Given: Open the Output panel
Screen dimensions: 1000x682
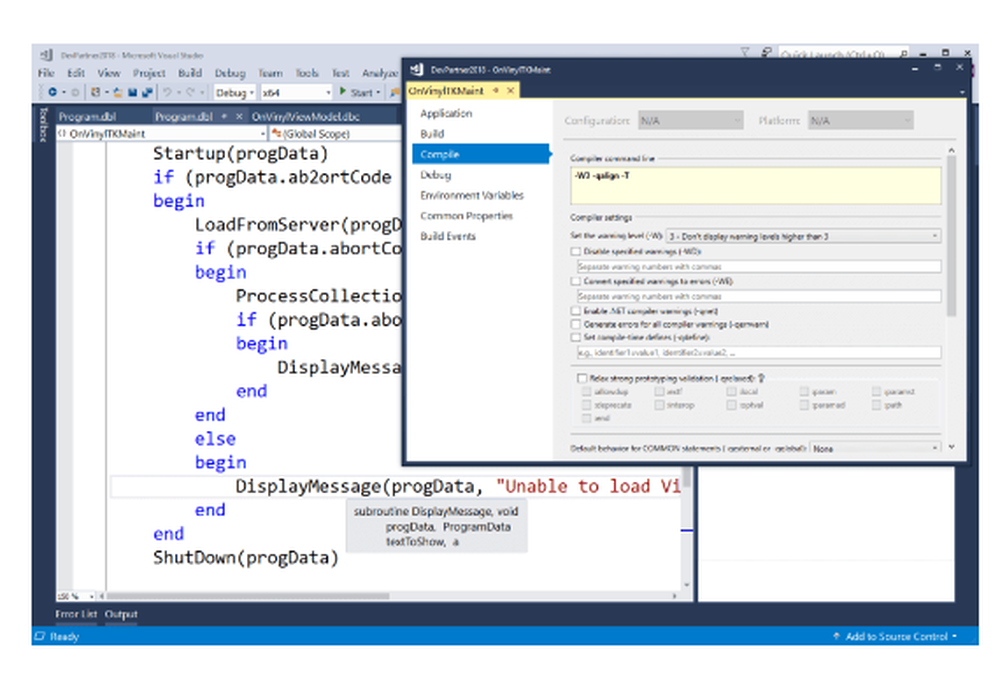Looking at the screenshot, I should 121,614.
